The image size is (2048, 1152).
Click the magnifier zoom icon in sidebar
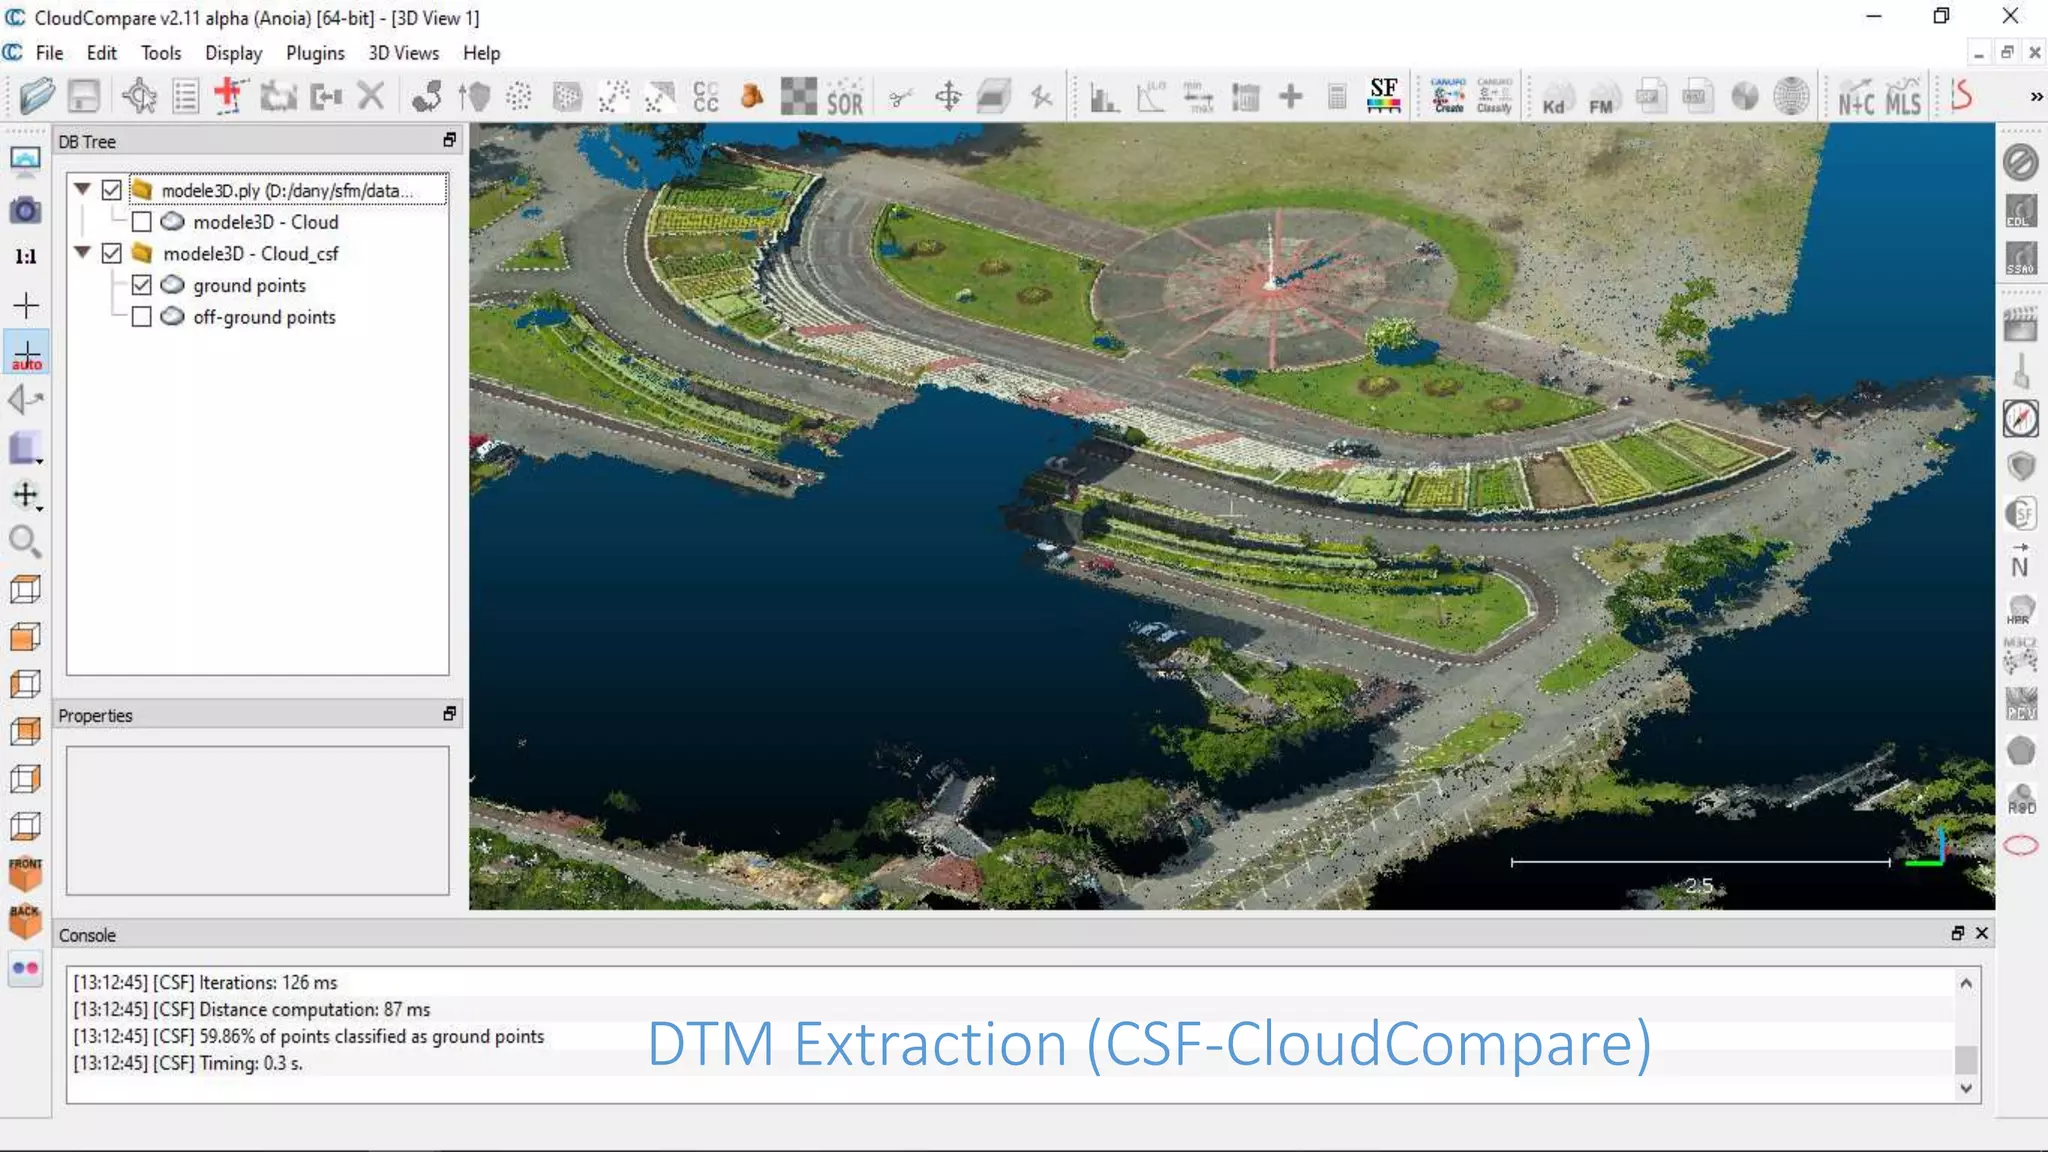pyautogui.click(x=26, y=541)
